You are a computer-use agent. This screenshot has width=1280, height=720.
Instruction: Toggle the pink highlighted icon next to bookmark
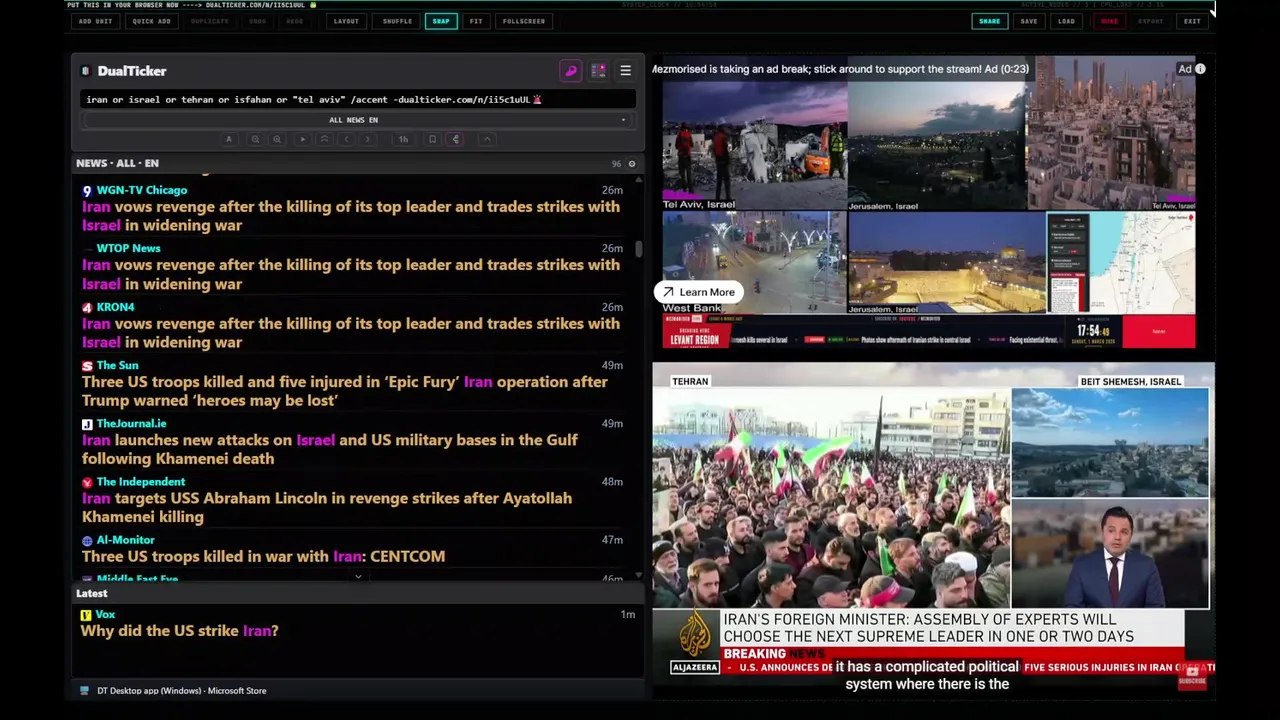456,139
